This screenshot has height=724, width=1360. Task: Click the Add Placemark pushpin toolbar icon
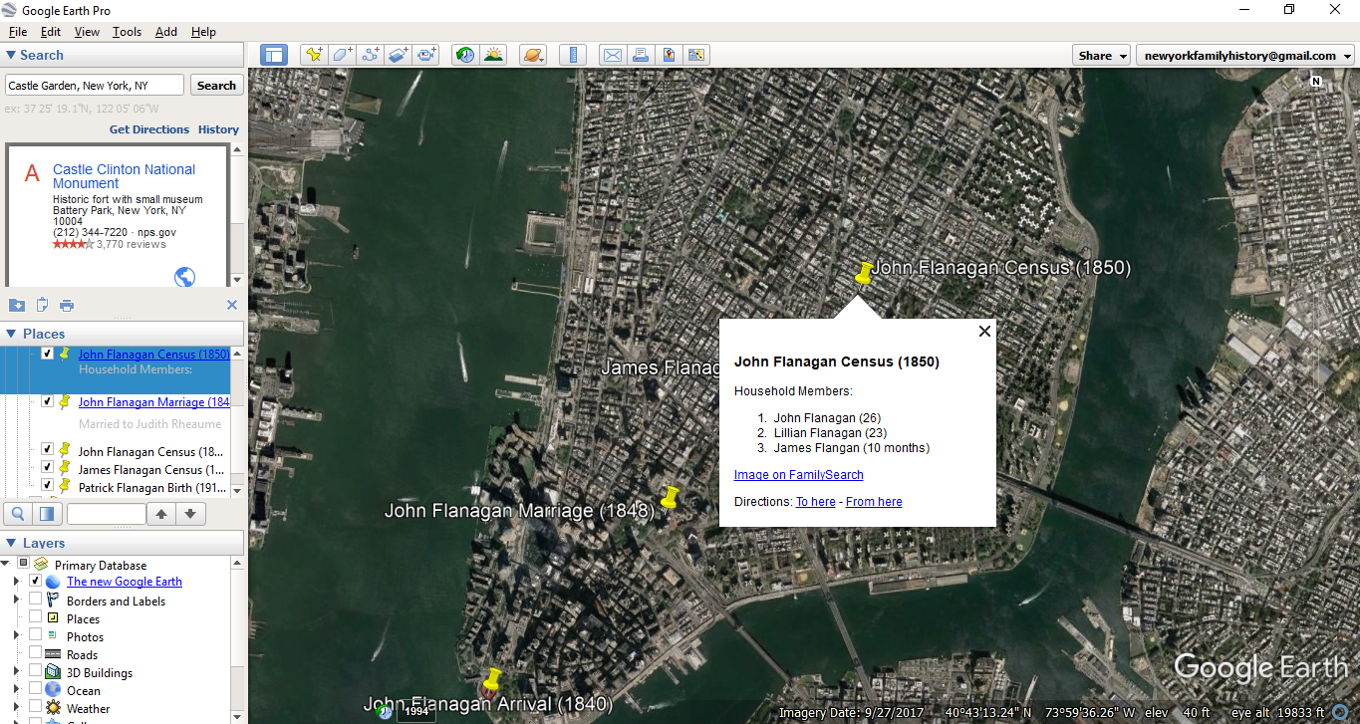tap(315, 55)
